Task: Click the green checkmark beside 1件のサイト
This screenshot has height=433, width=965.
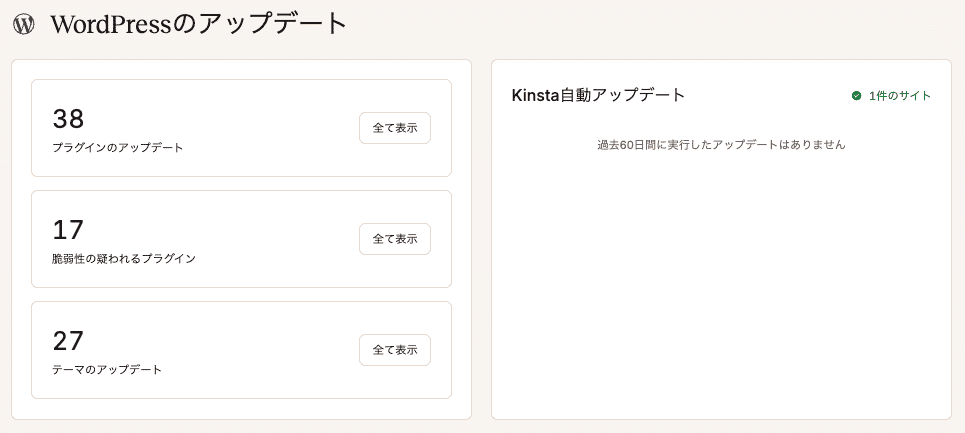Action: tap(856, 95)
